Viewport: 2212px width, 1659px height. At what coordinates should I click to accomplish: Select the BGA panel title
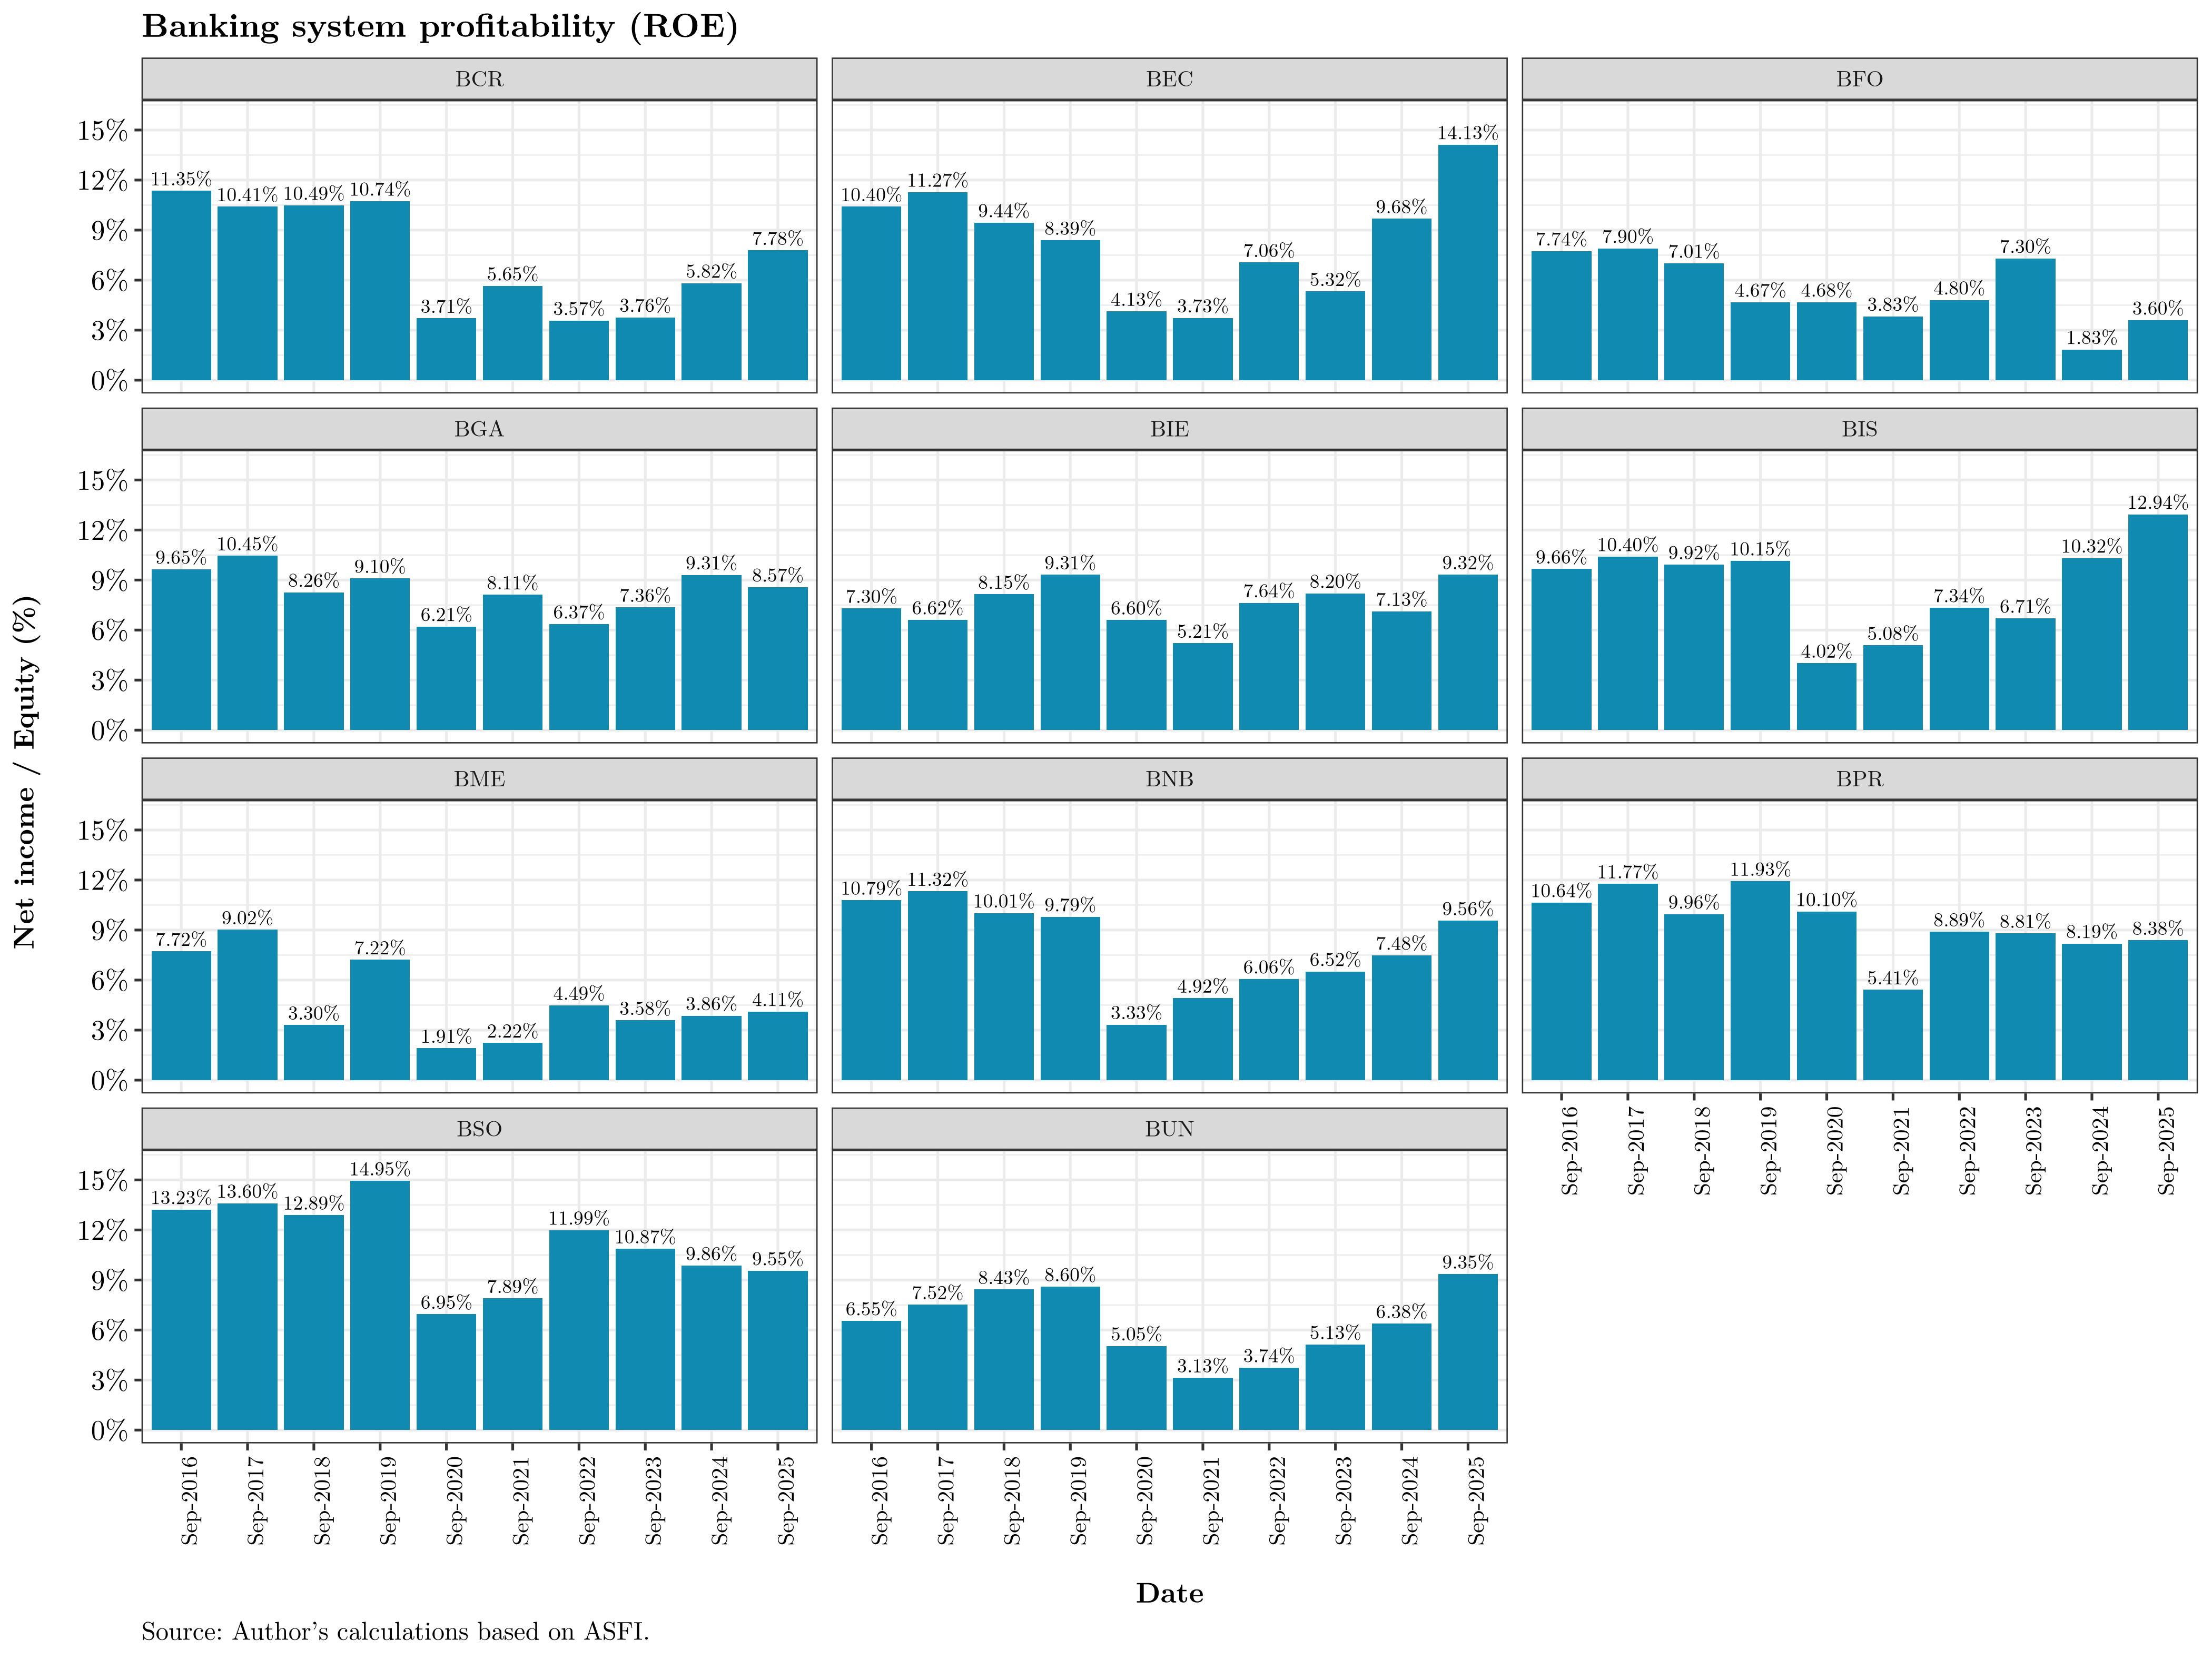coord(479,429)
